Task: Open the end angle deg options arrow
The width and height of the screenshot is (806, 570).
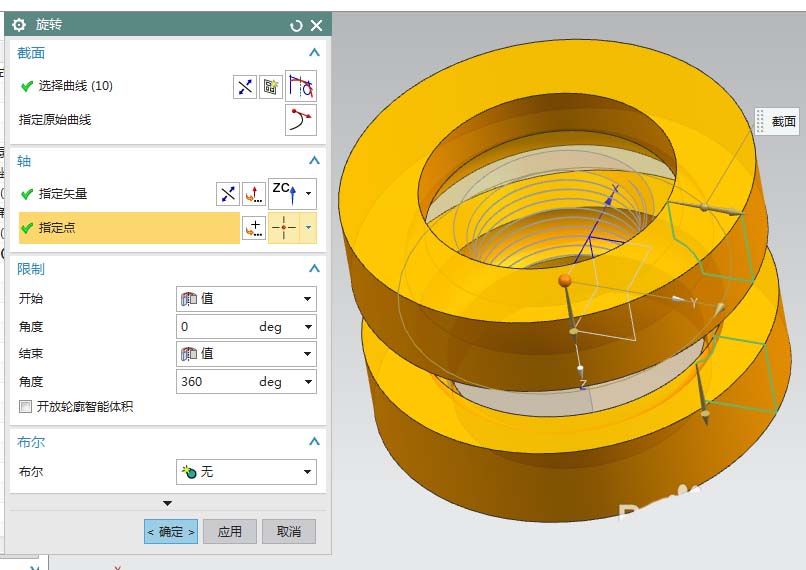Action: point(308,381)
